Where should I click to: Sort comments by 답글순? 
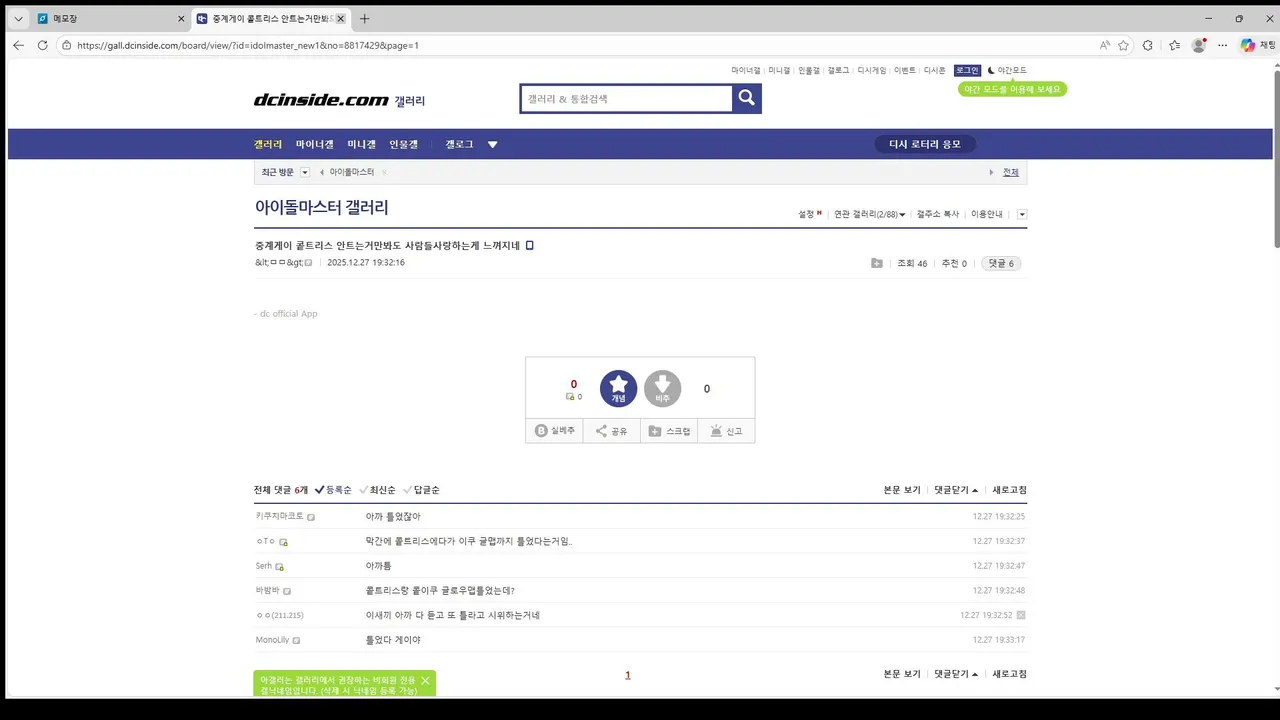(421, 490)
